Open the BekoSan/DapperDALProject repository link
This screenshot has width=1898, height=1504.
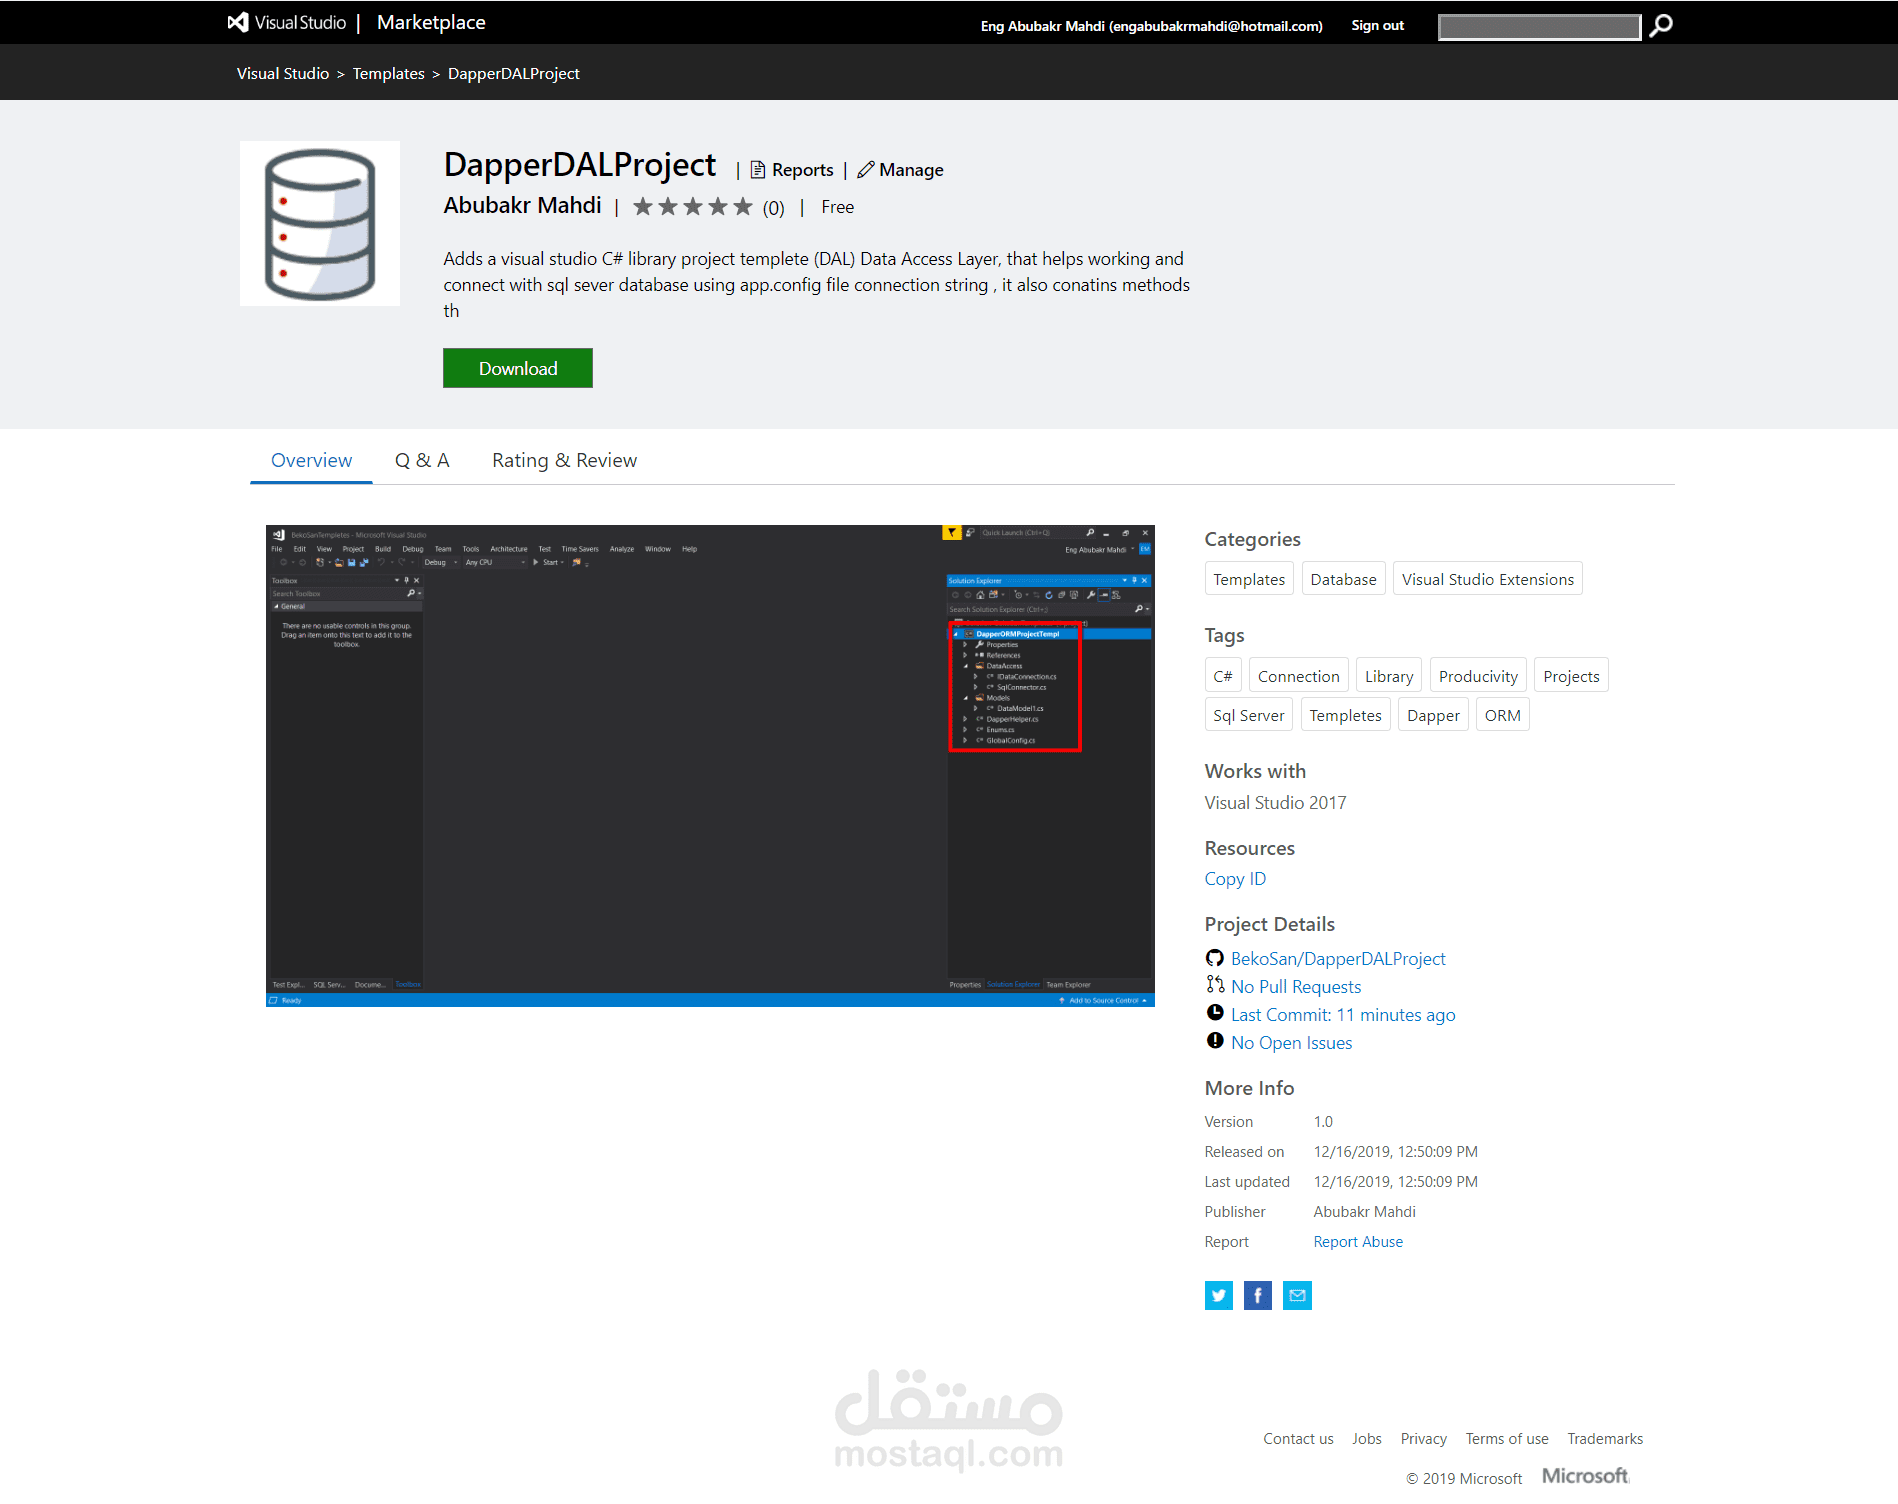point(1338,958)
